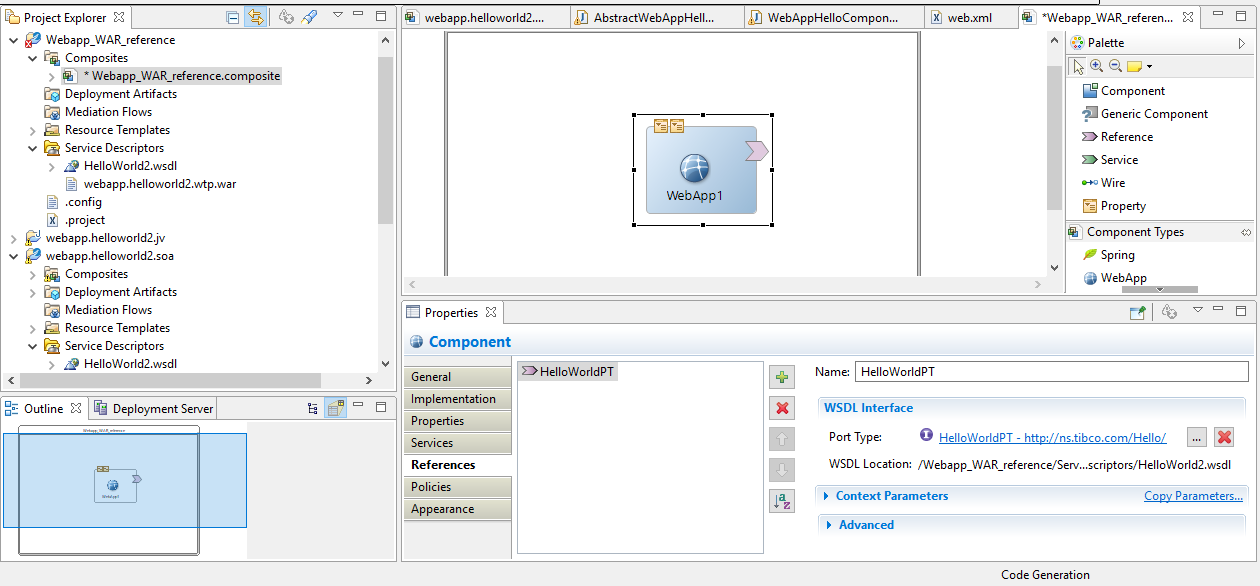Open the HelloWorldPT port type link
The width and height of the screenshot is (1260, 586).
[x=1052, y=437]
